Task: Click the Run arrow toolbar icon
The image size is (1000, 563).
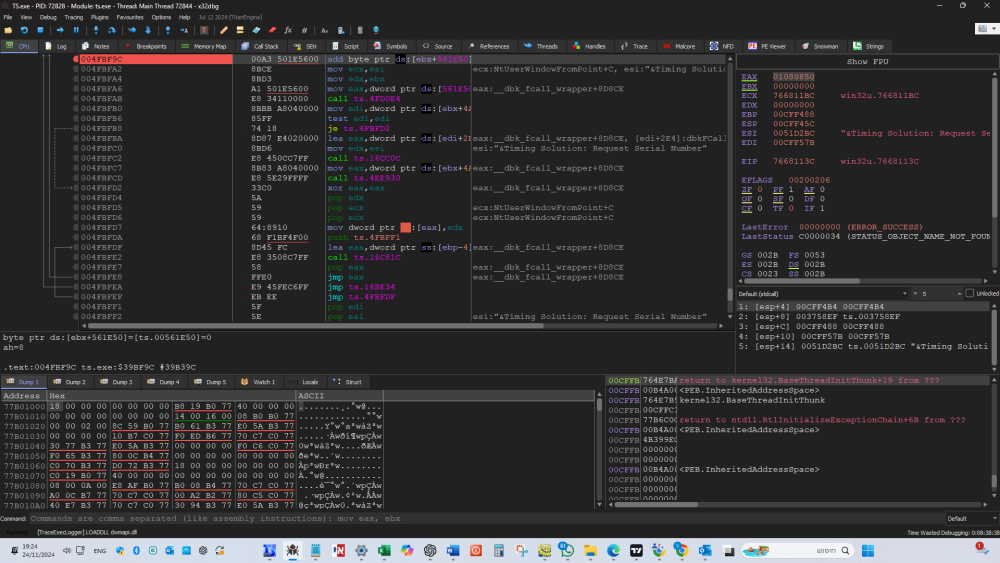Action: coord(59,31)
